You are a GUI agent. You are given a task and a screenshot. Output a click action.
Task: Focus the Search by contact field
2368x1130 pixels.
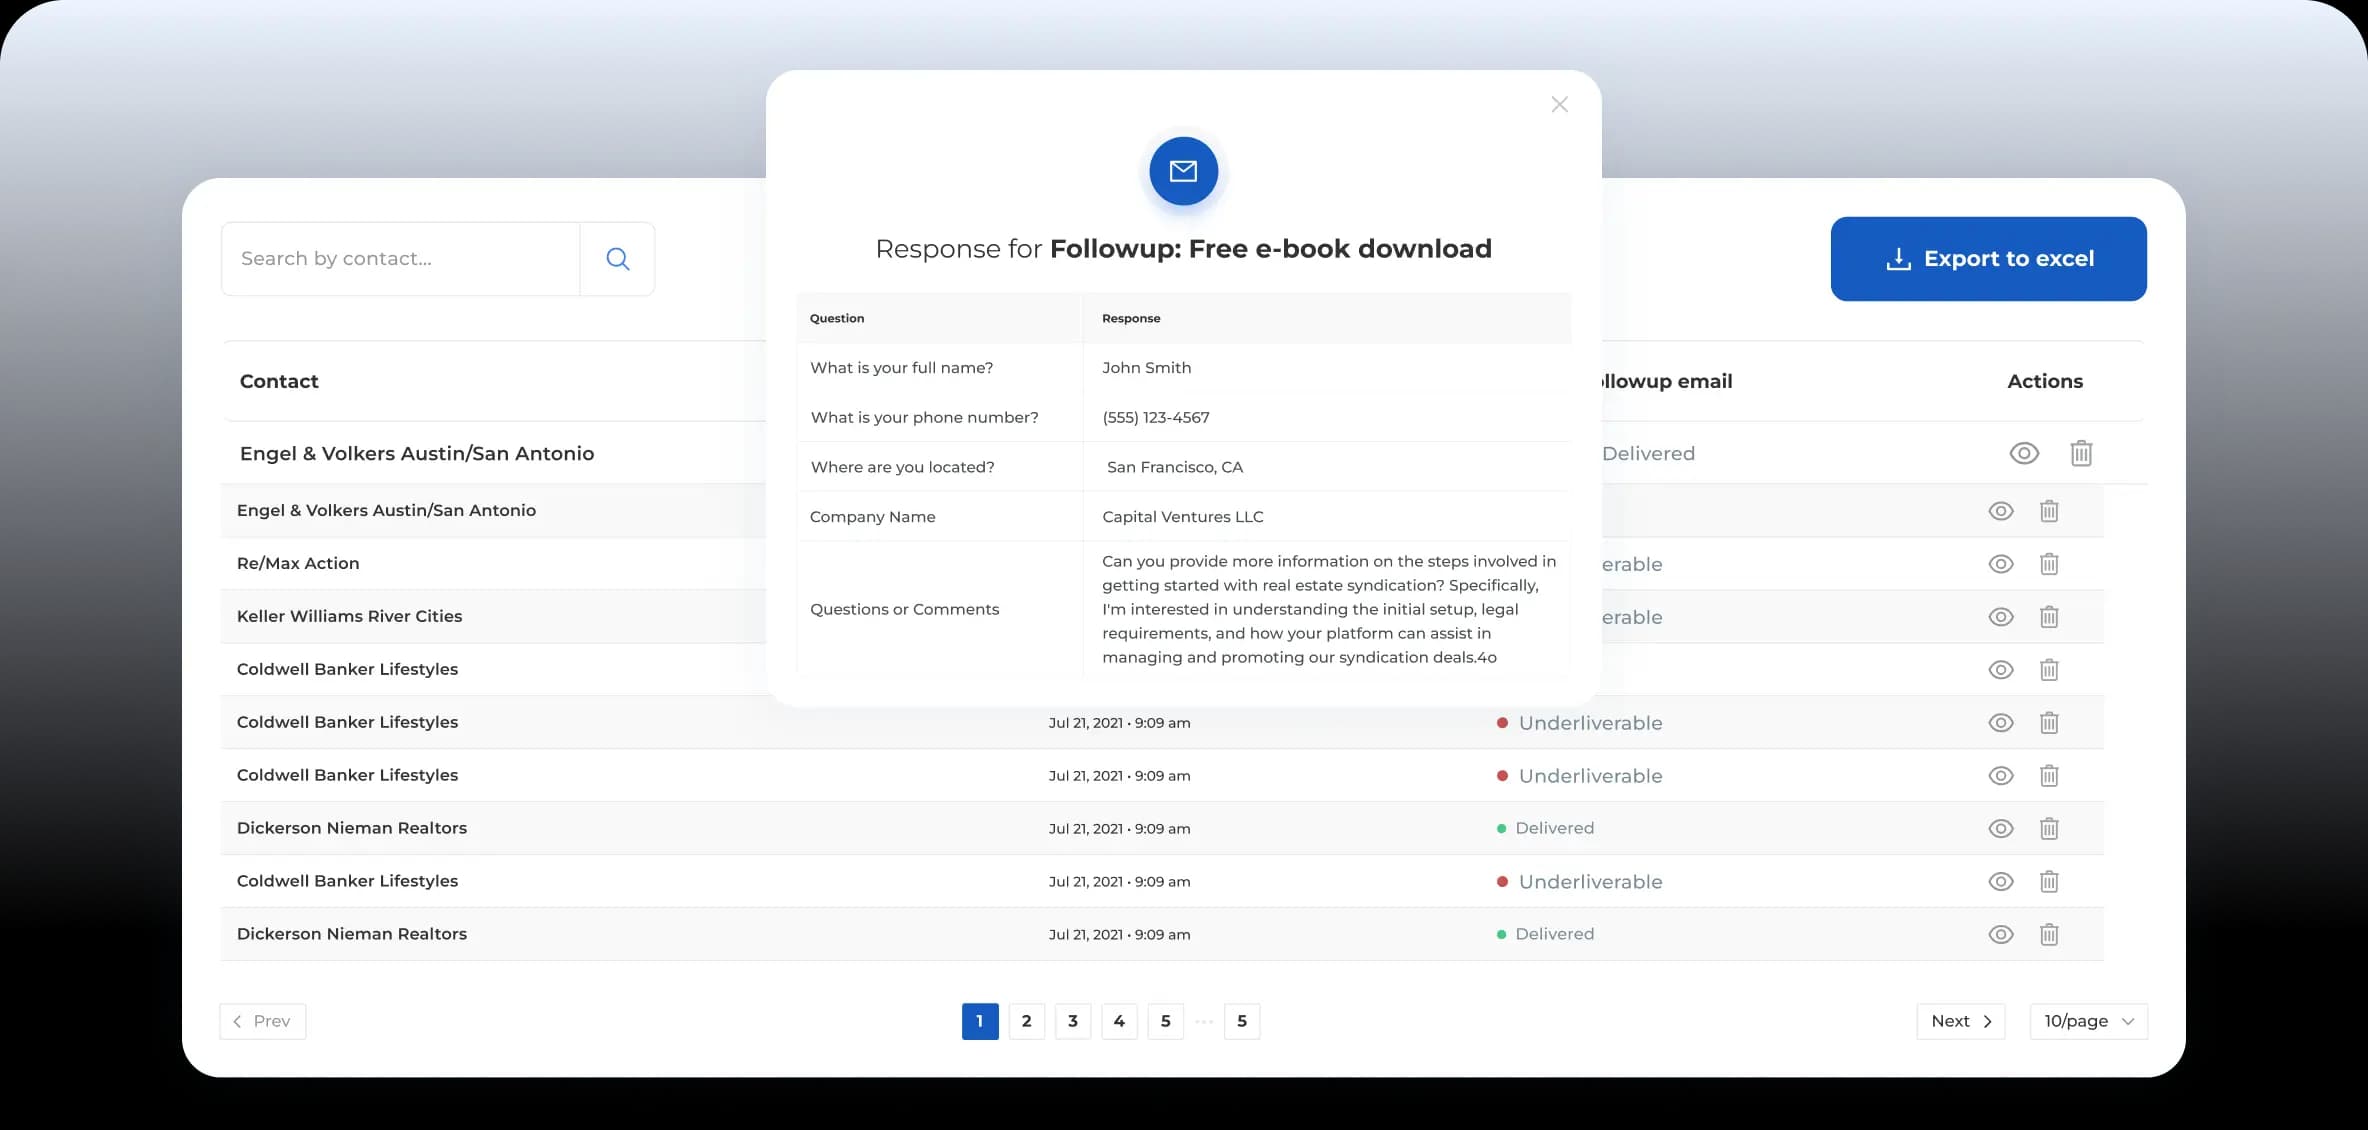tap(400, 259)
